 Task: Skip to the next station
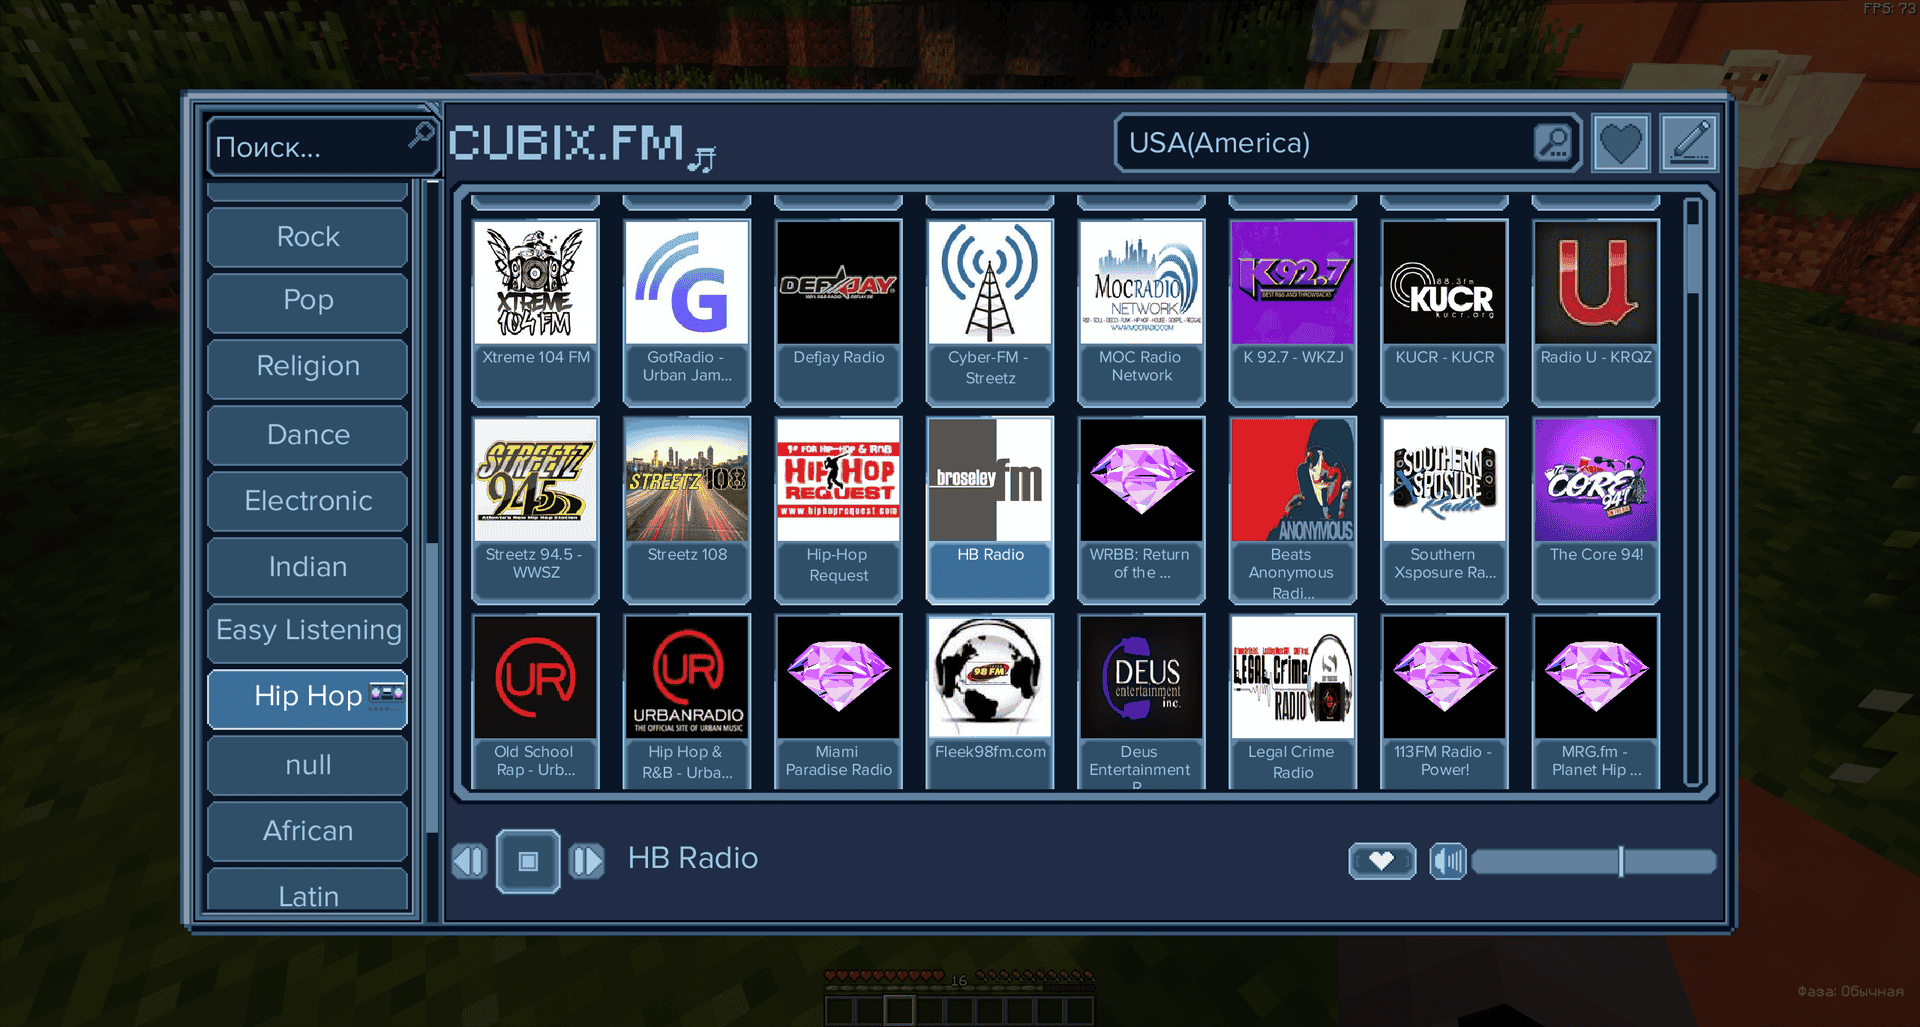[587, 861]
